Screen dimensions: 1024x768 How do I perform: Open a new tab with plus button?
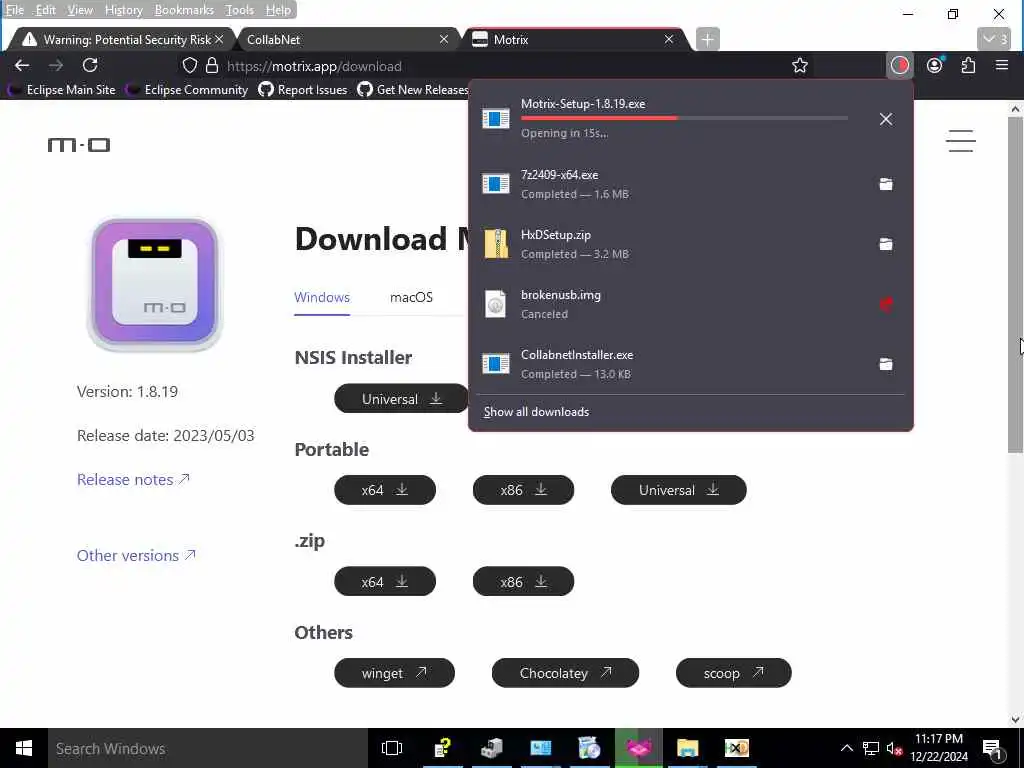[x=707, y=39]
